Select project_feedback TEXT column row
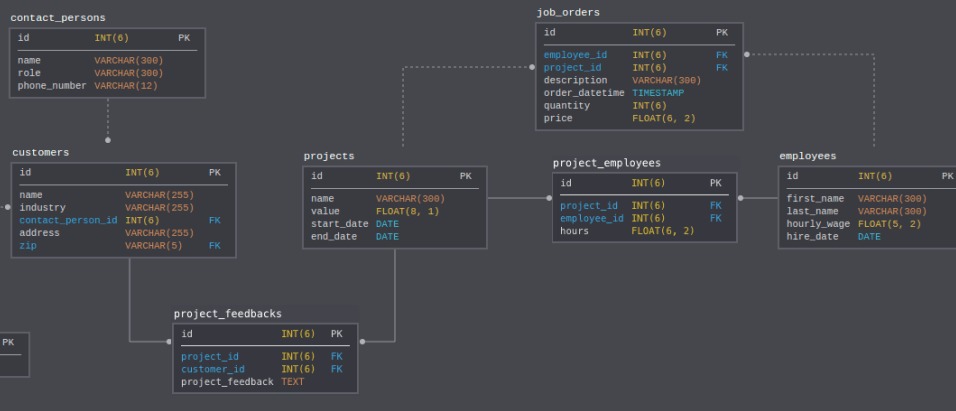 (227, 382)
